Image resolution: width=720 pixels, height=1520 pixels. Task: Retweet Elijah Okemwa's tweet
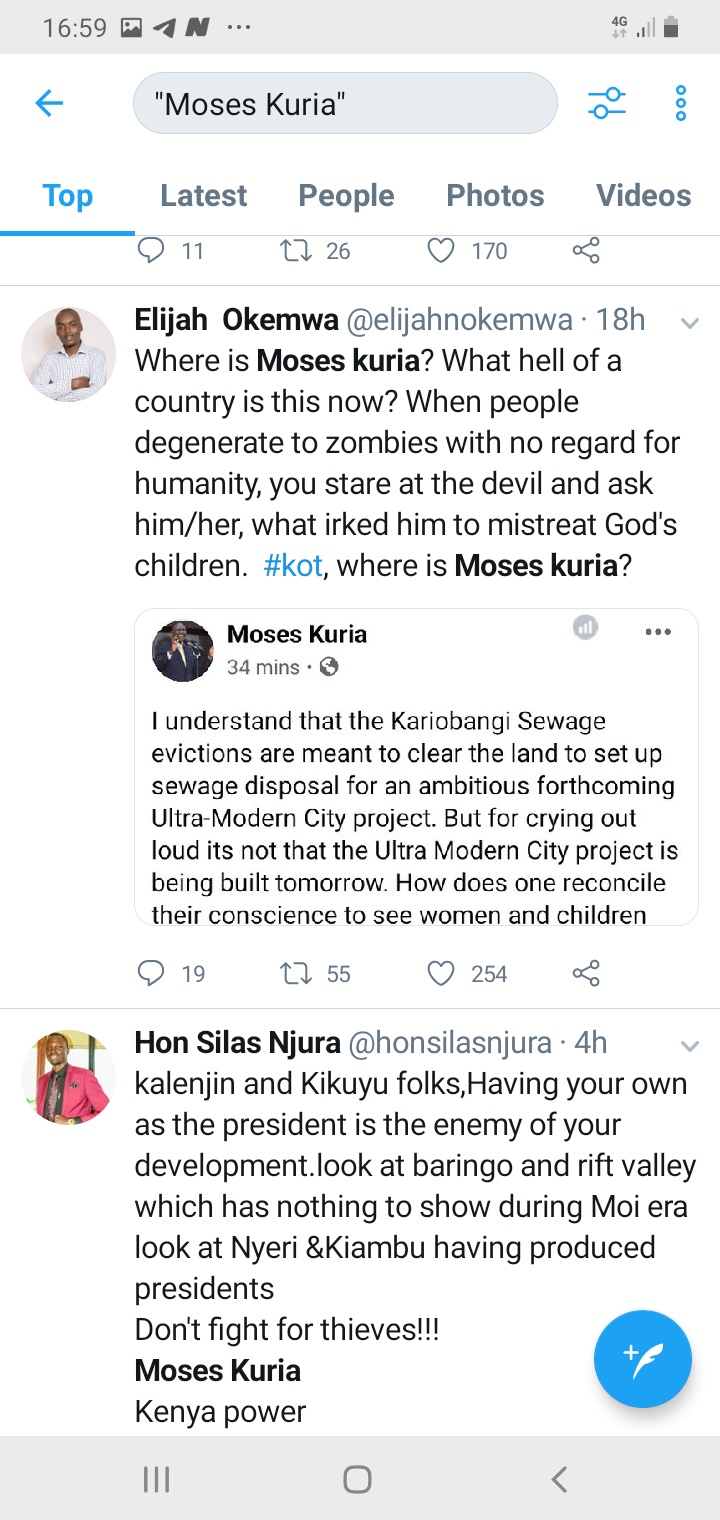(x=296, y=973)
